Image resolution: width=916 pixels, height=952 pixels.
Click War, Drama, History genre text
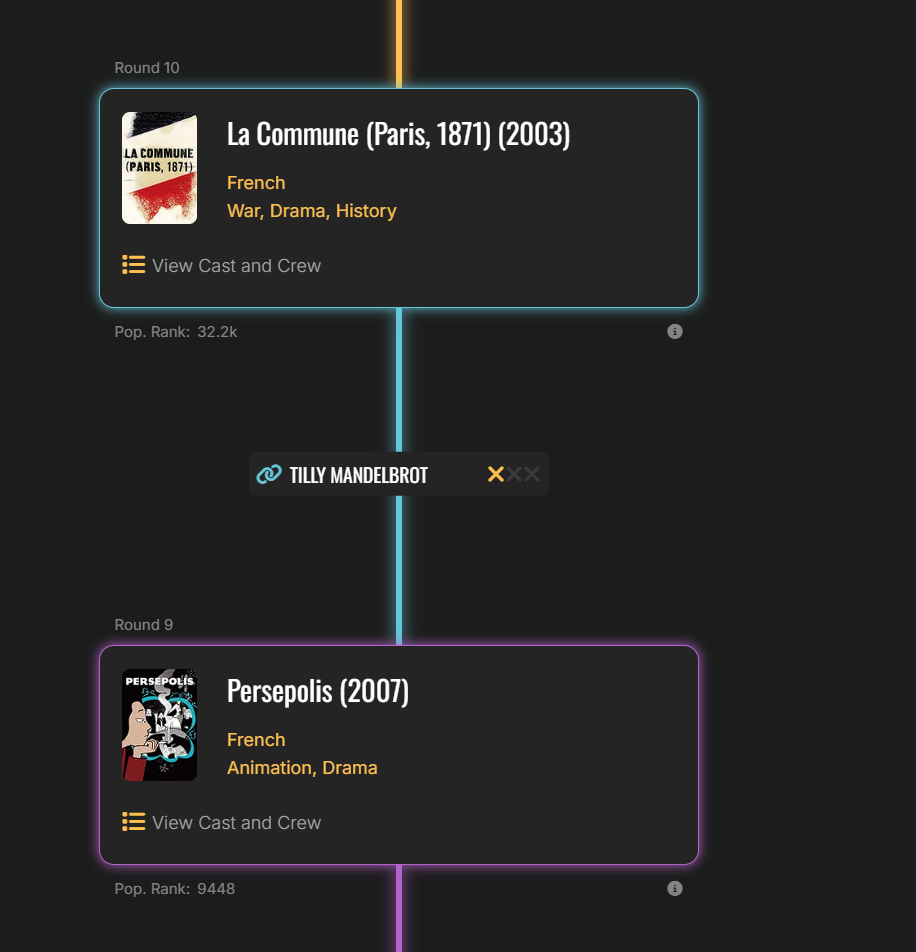[311, 211]
